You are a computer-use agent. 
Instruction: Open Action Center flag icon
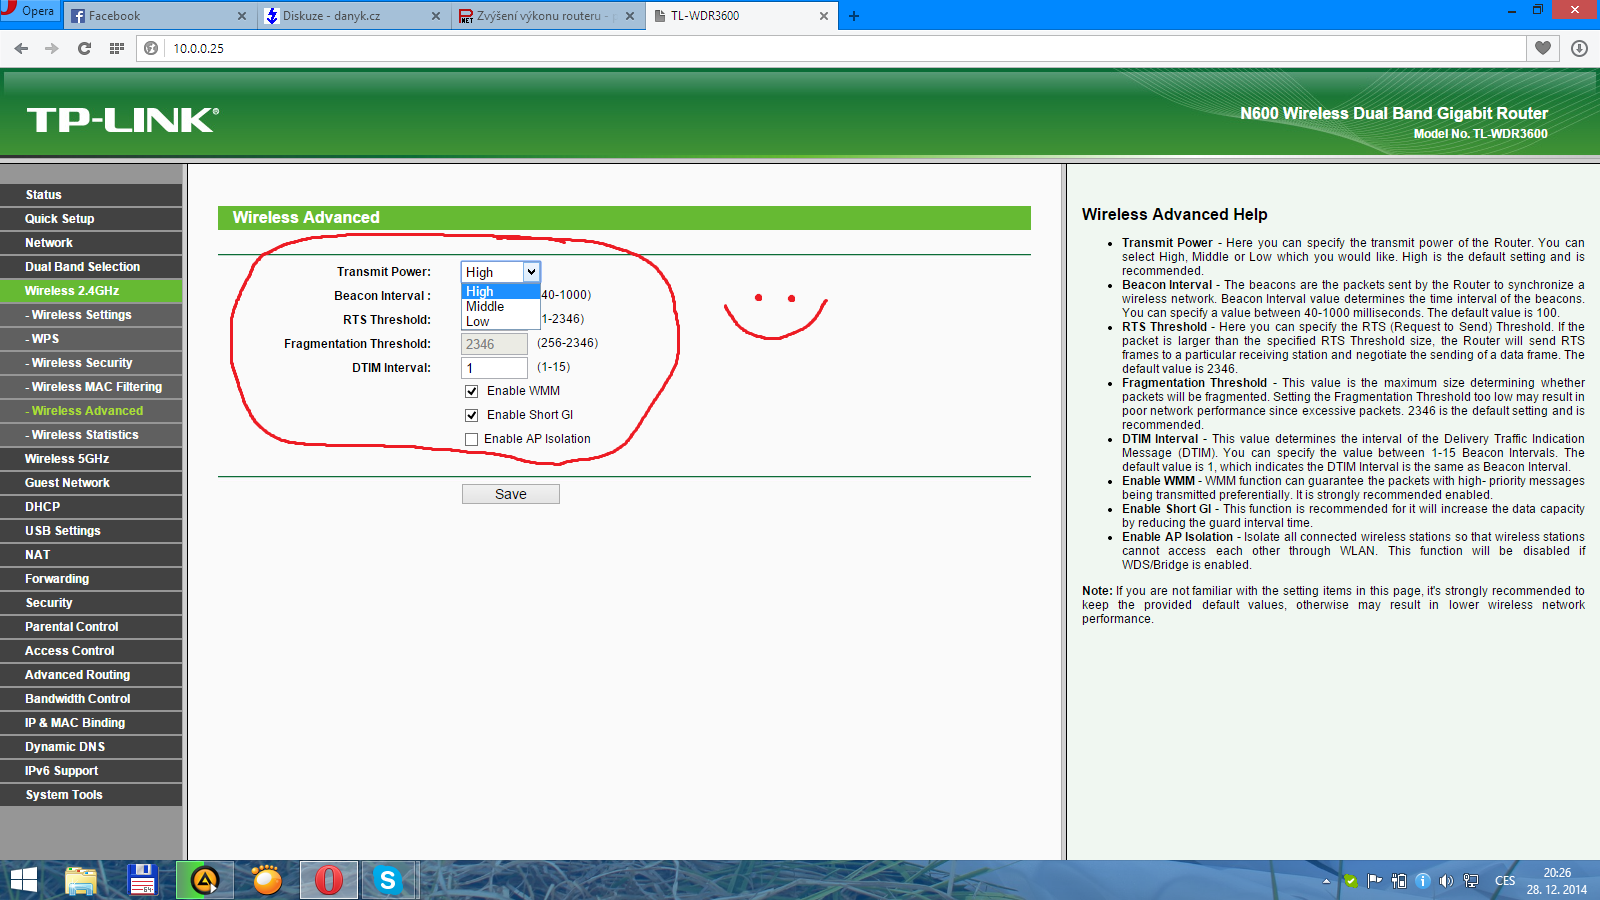1374,881
